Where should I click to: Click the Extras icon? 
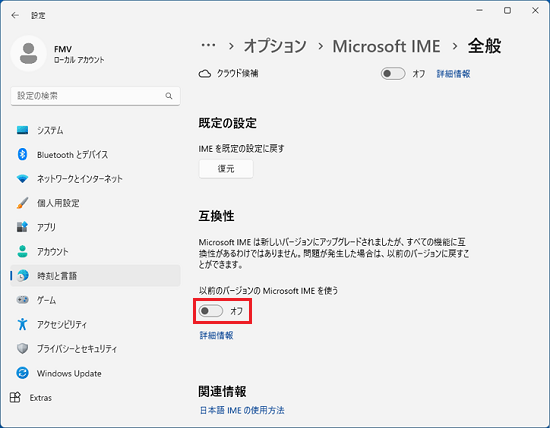point(15,397)
